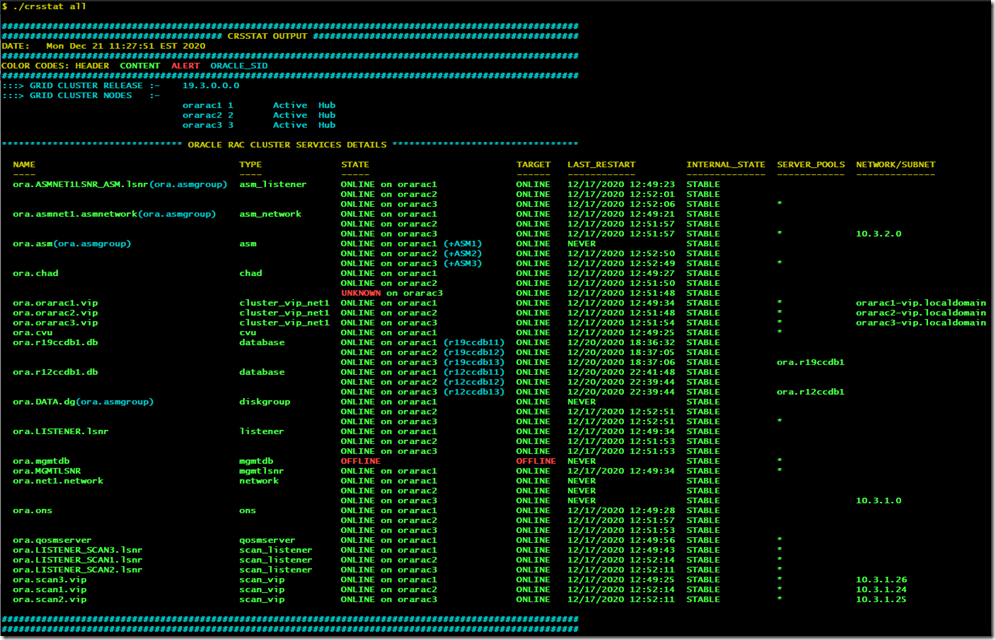Select resource 'ora.orarac3.vip'
Screen dimensions: 995x640
point(55,323)
